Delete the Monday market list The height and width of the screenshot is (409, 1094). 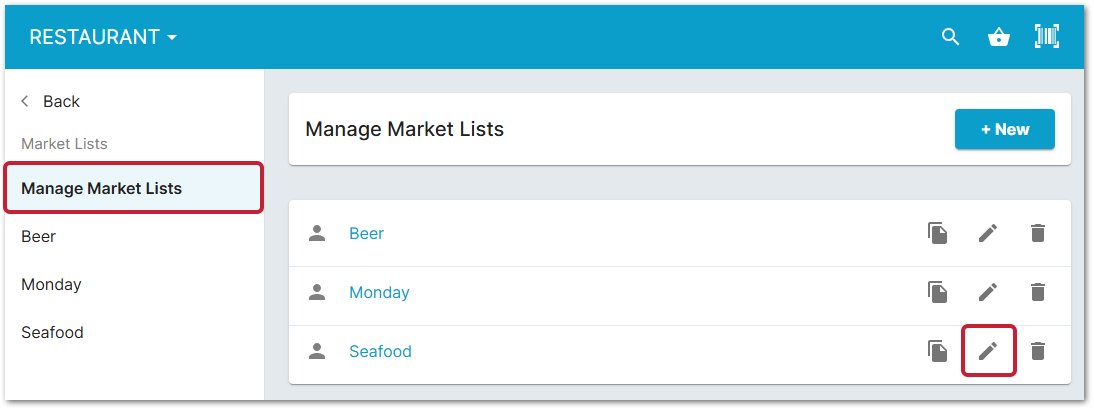[1038, 292]
